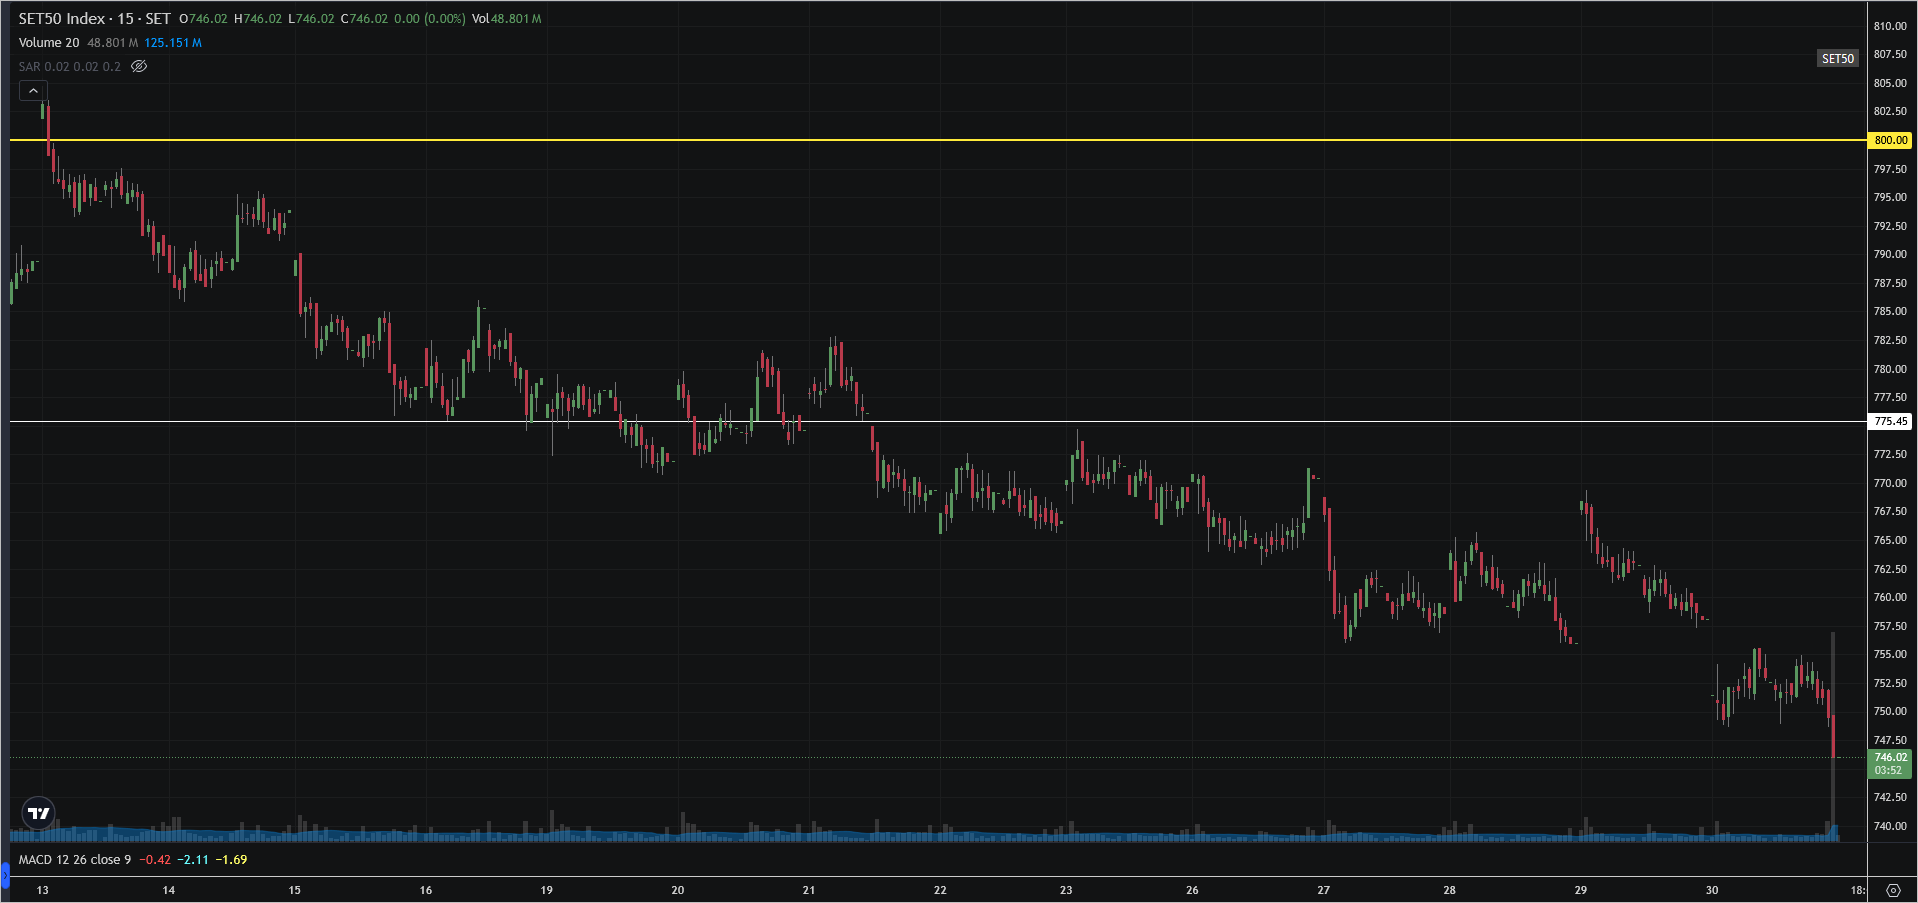
Task: Click the gray 48.801 M value beside Volume 20
Action: tap(113, 43)
